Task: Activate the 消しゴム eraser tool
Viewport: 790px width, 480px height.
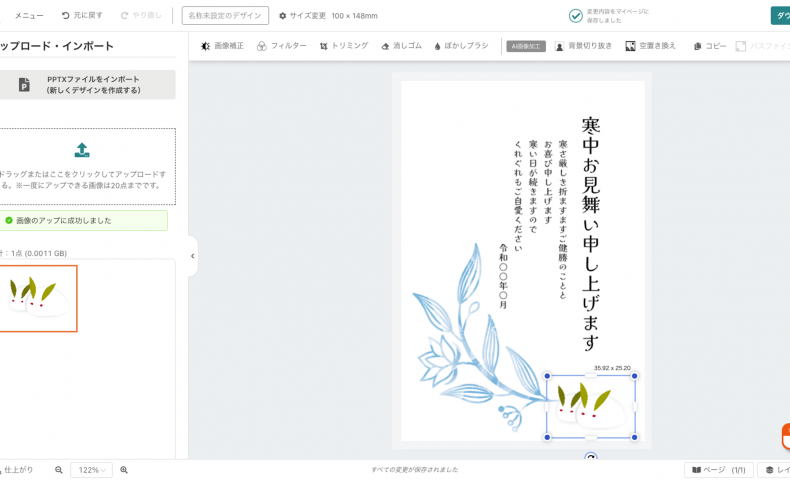Action: (400, 46)
